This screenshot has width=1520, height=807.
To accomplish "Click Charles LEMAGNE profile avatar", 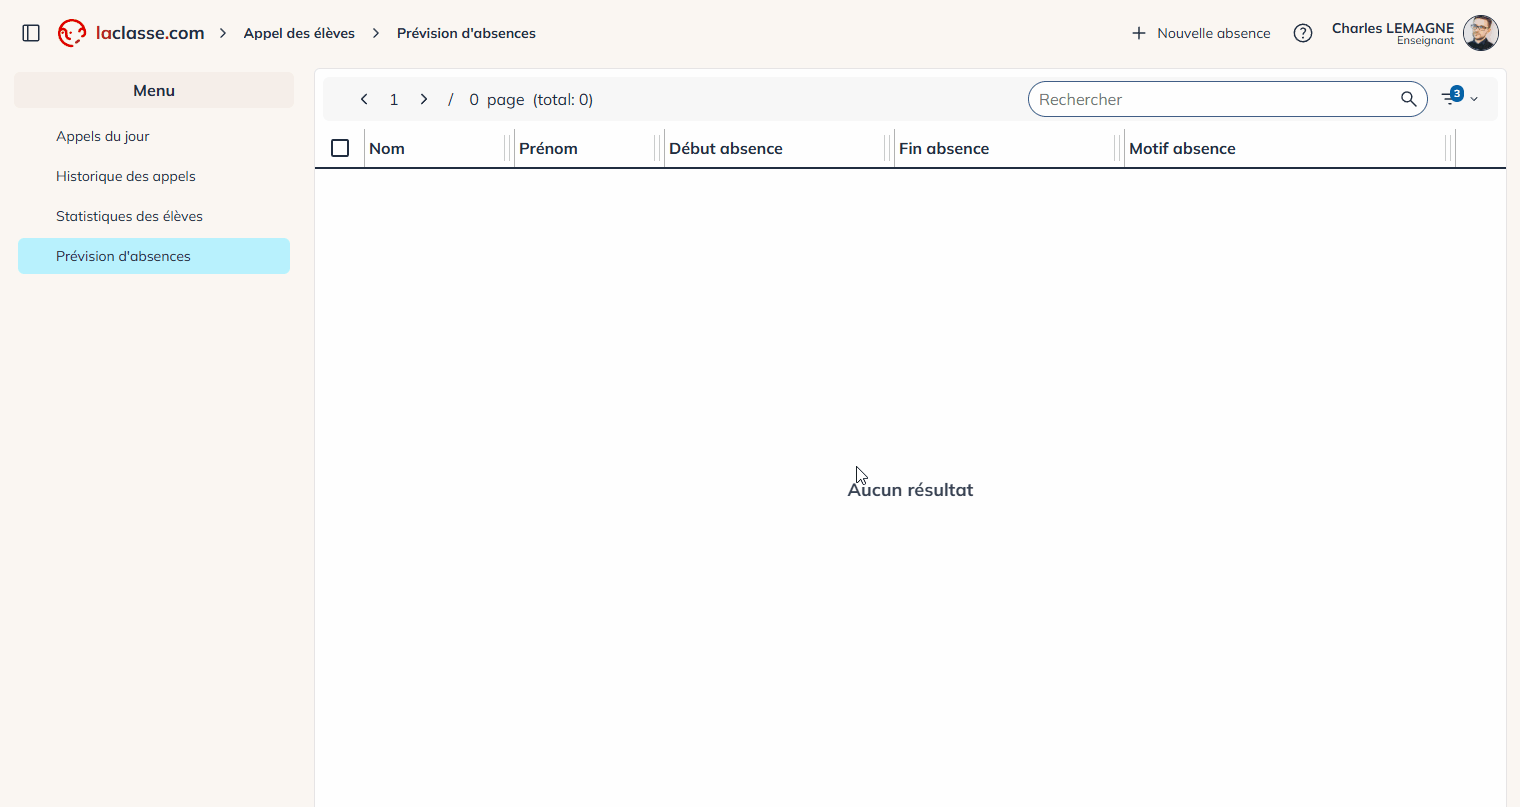I will pyautogui.click(x=1480, y=33).
